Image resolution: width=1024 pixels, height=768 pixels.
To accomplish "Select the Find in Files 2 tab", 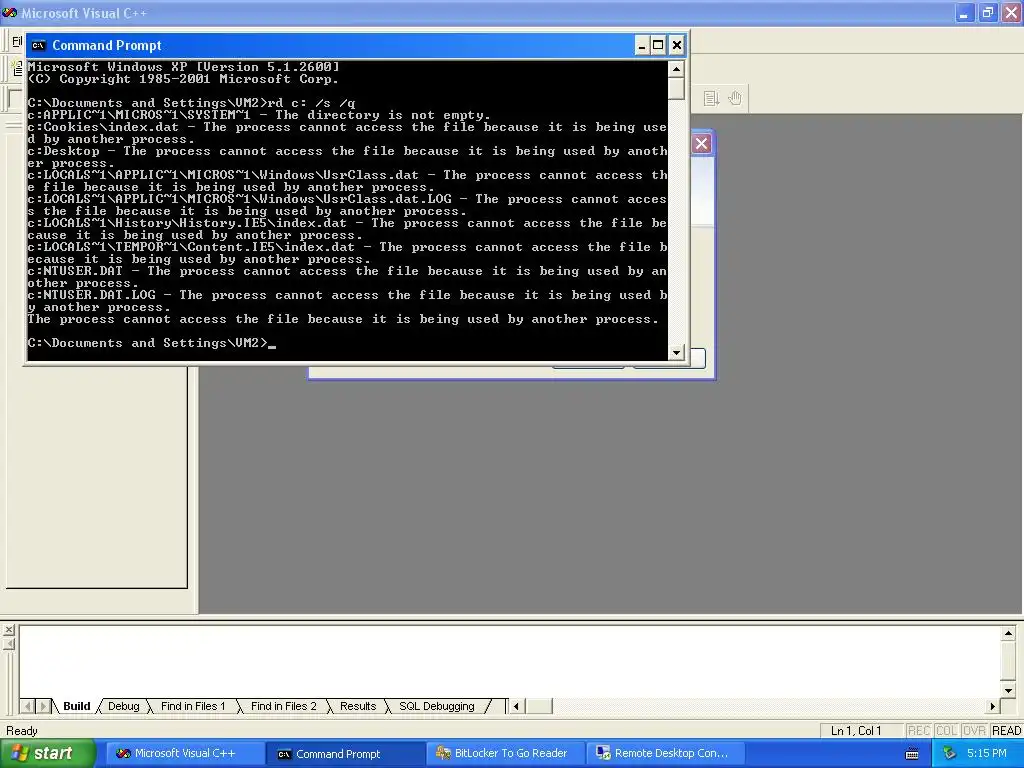I will click(x=283, y=706).
